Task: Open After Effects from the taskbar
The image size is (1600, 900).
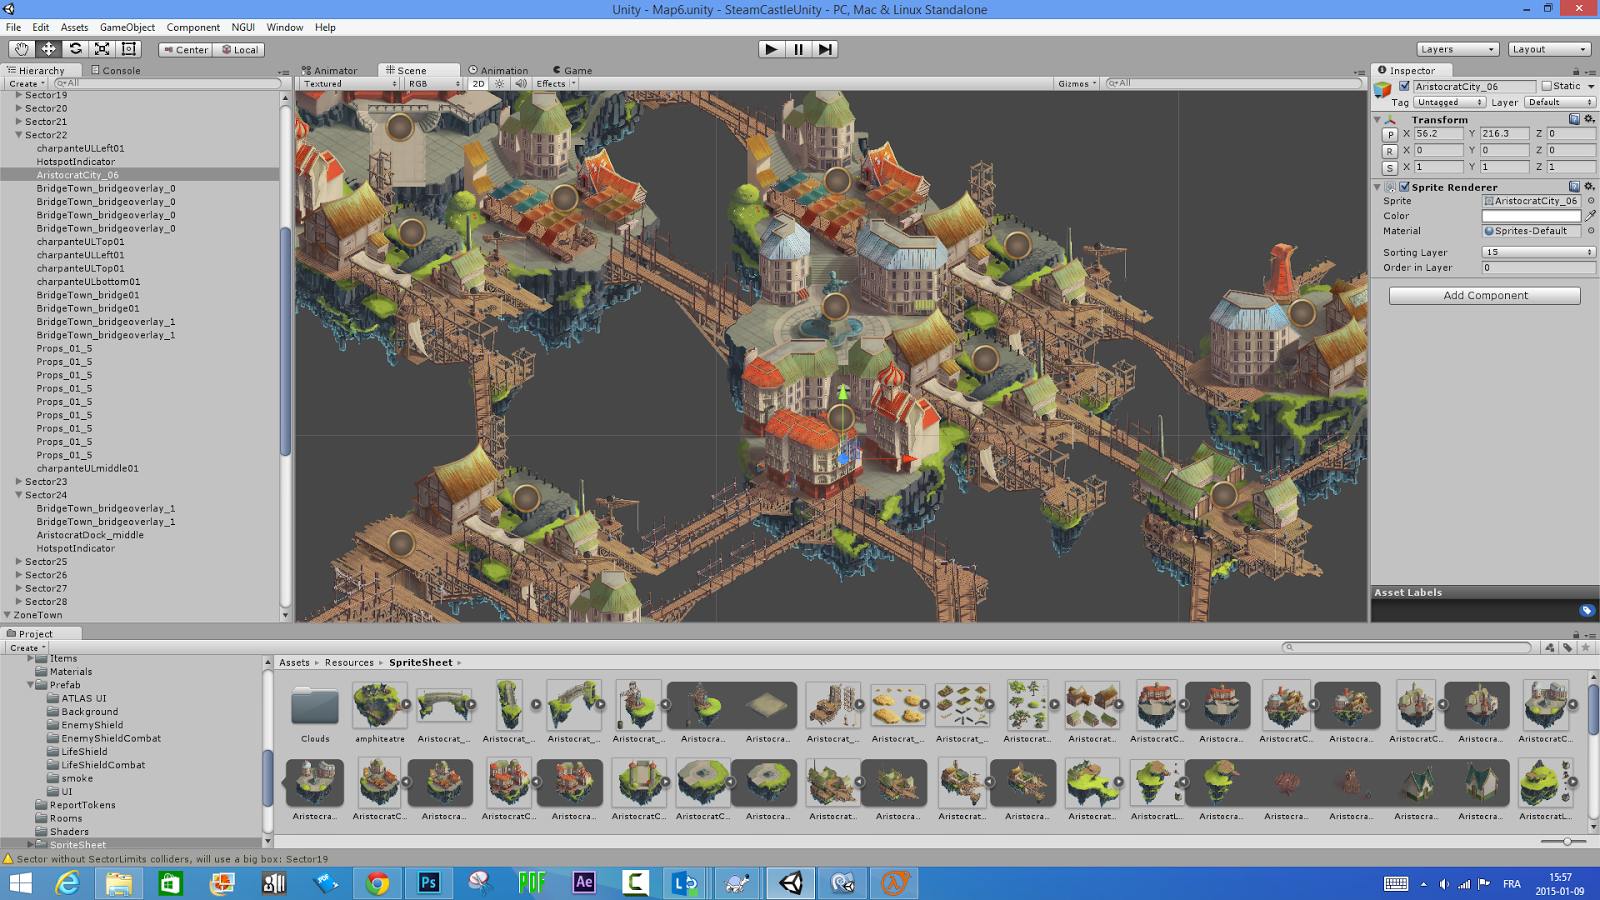Action: tap(584, 883)
